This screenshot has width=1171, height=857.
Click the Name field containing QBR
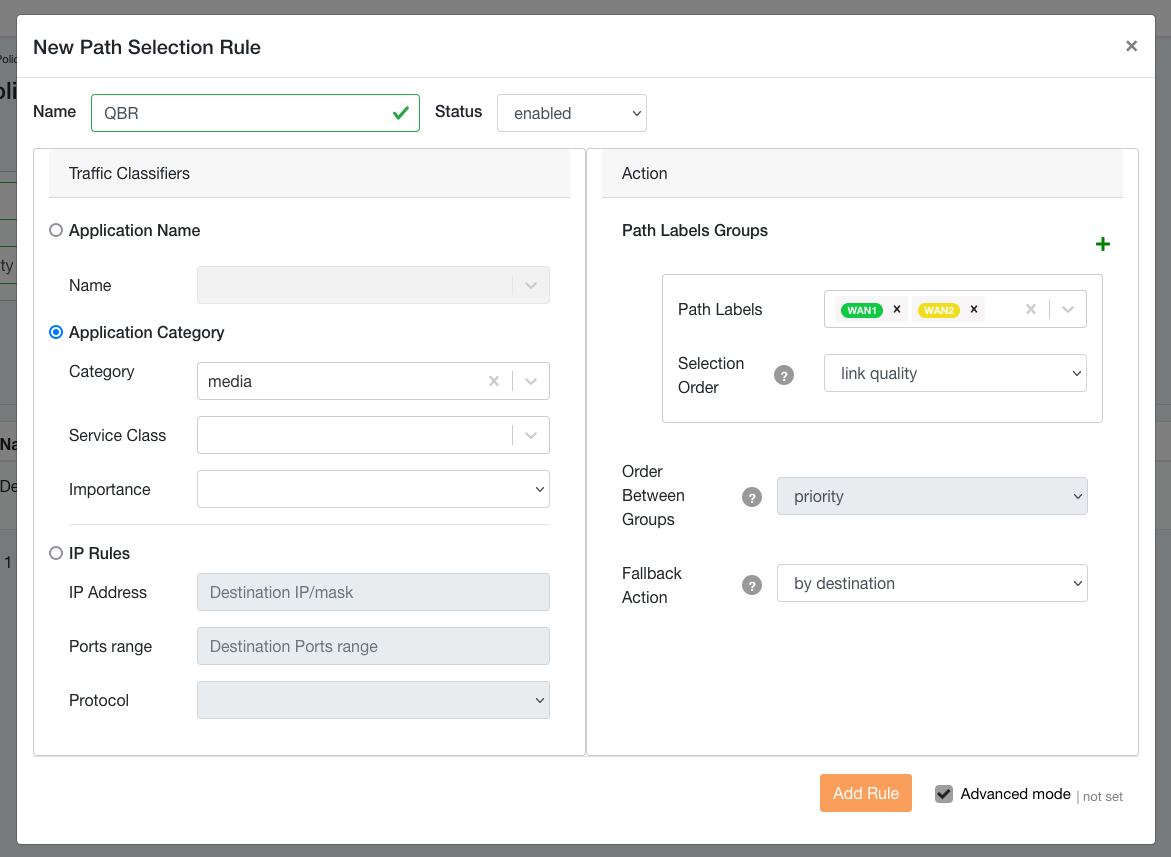[x=240, y=113]
